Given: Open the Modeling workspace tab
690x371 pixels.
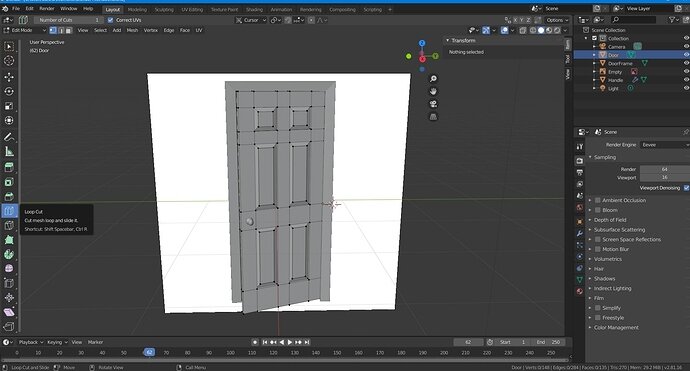Looking at the screenshot, I should pyautogui.click(x=137, y=9).
